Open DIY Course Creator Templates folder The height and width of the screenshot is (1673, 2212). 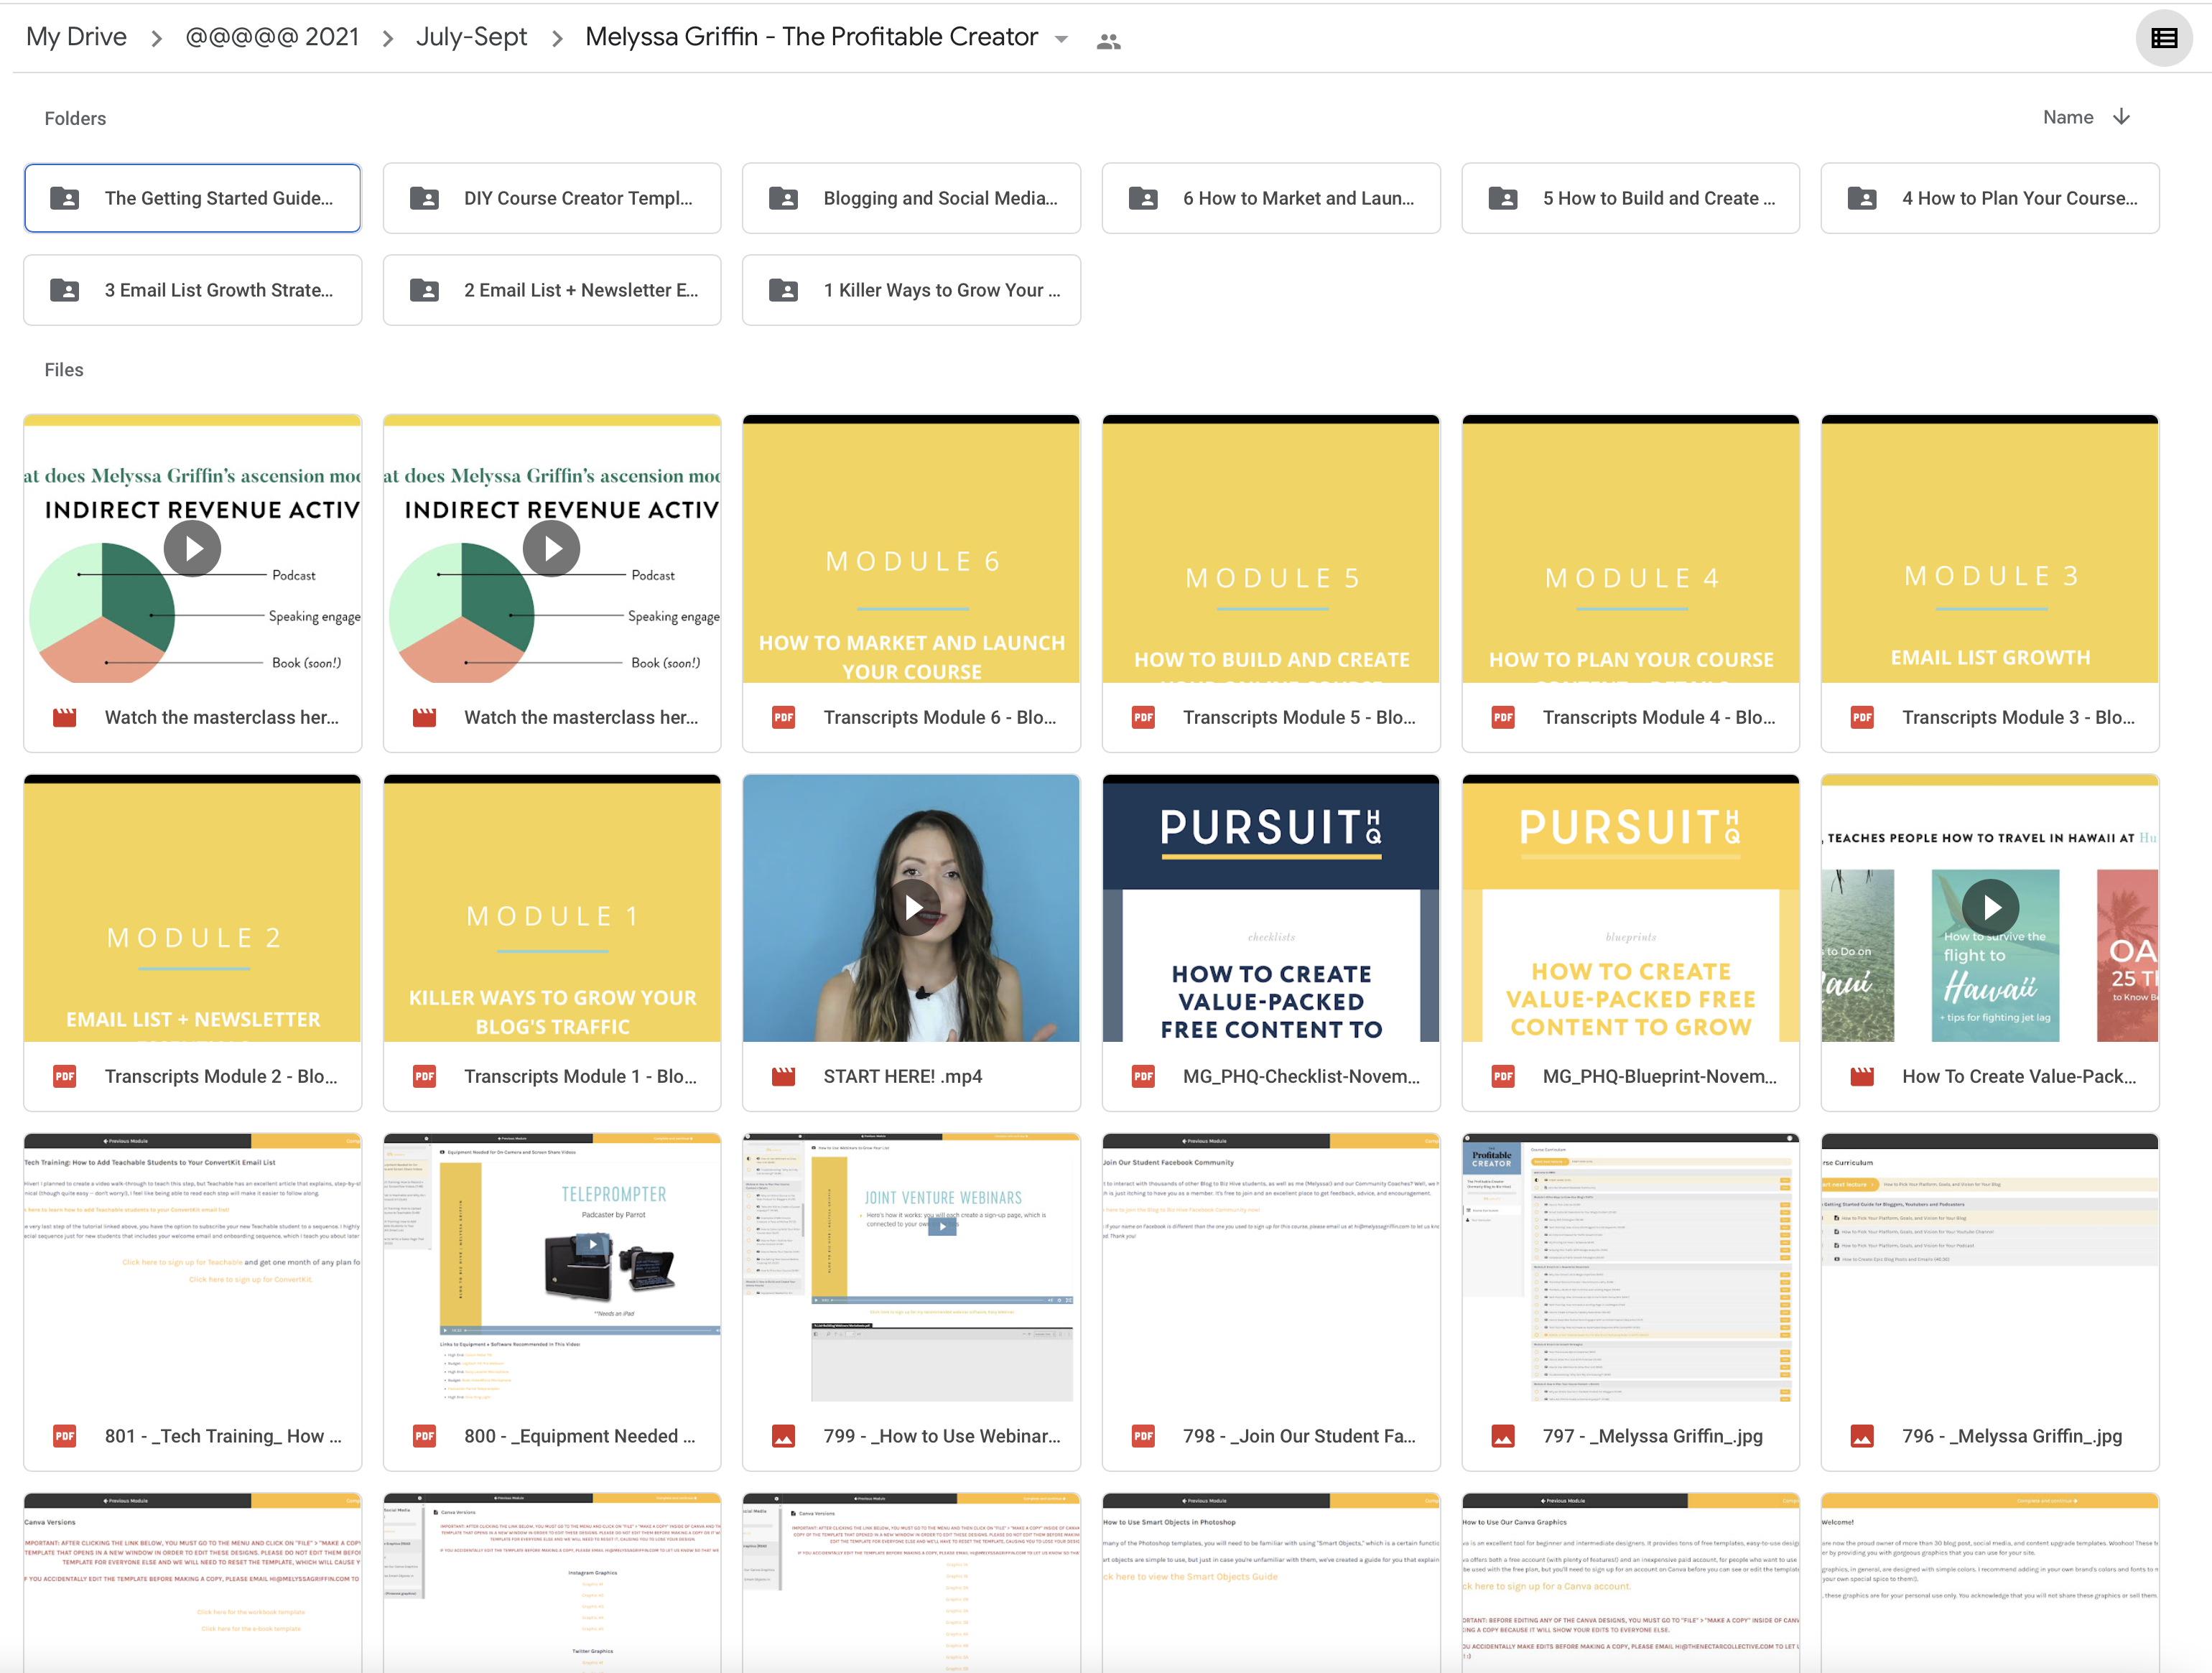[x=552, y=198]
